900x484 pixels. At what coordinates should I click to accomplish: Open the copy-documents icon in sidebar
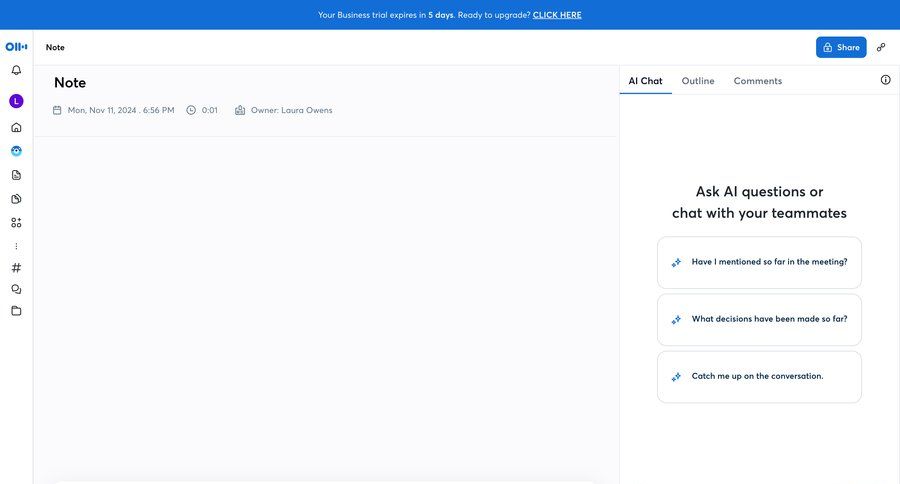[x=16, y=199]
